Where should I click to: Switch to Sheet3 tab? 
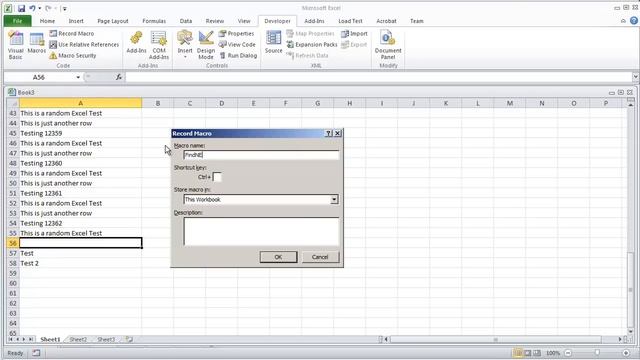tap(106, 339)
